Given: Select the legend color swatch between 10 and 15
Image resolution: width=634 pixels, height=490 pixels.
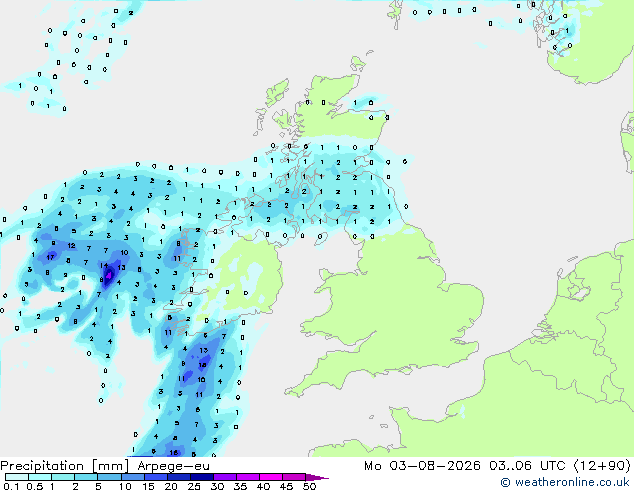Looking at the screenshot, I should tap(133, 477).
